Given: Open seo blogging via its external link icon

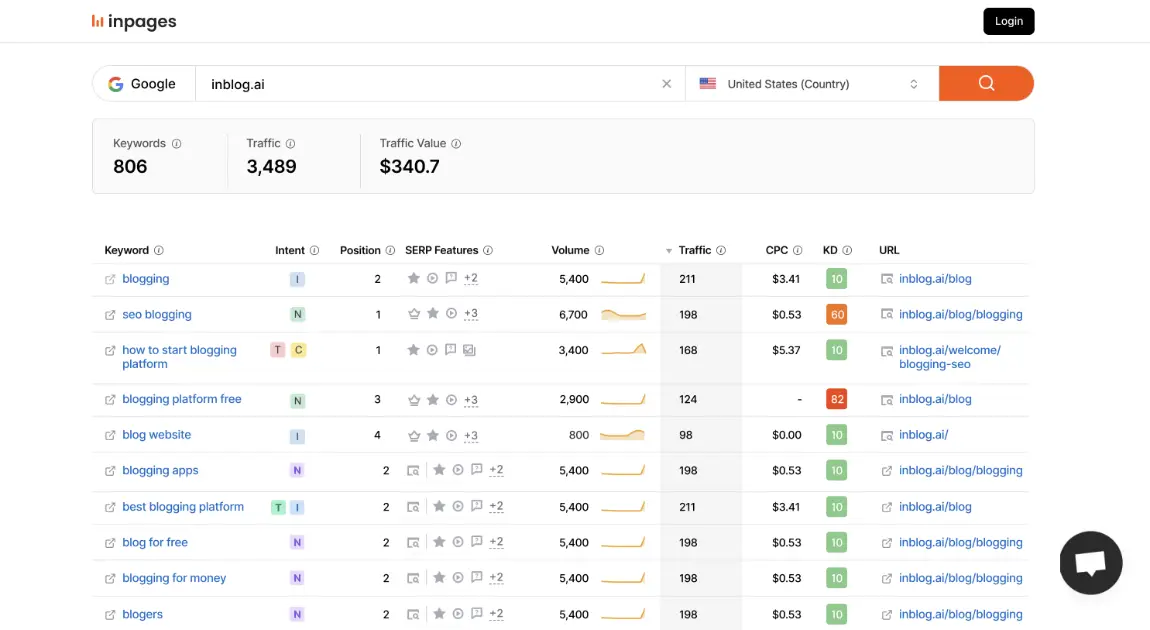Looking at the screenshot, I should coord(109,314).
